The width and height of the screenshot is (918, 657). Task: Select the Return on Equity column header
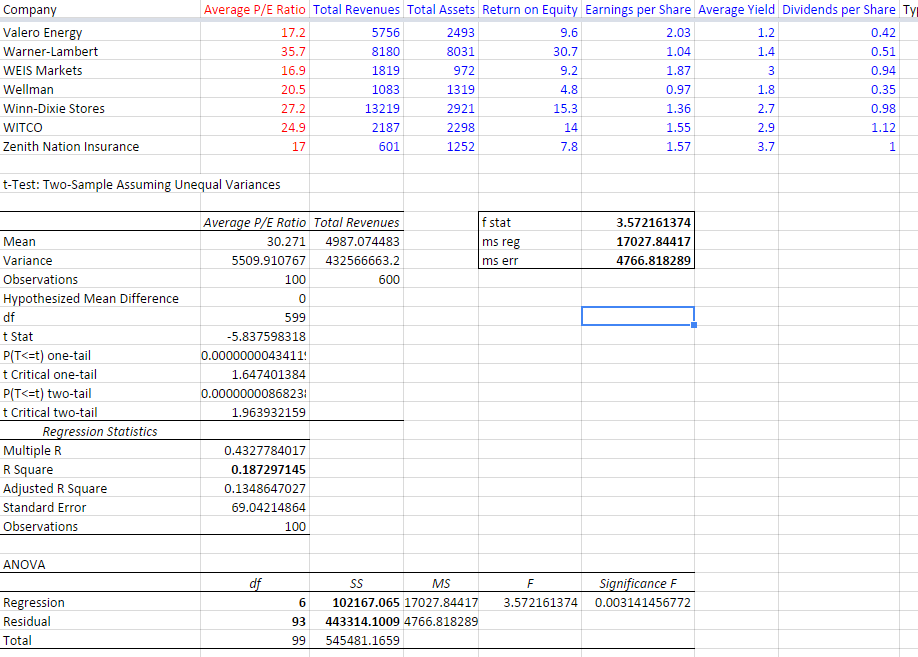(x=529, y=10)
